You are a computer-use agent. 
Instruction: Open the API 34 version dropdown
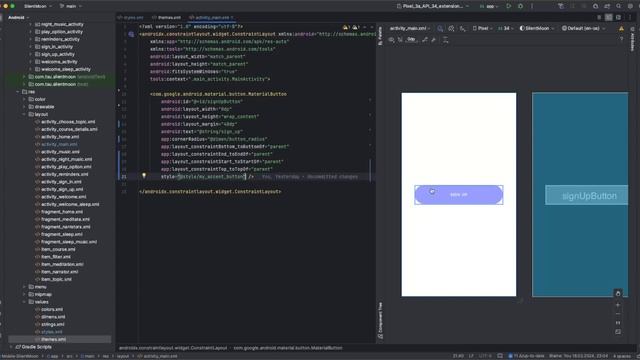click(506, 29)
